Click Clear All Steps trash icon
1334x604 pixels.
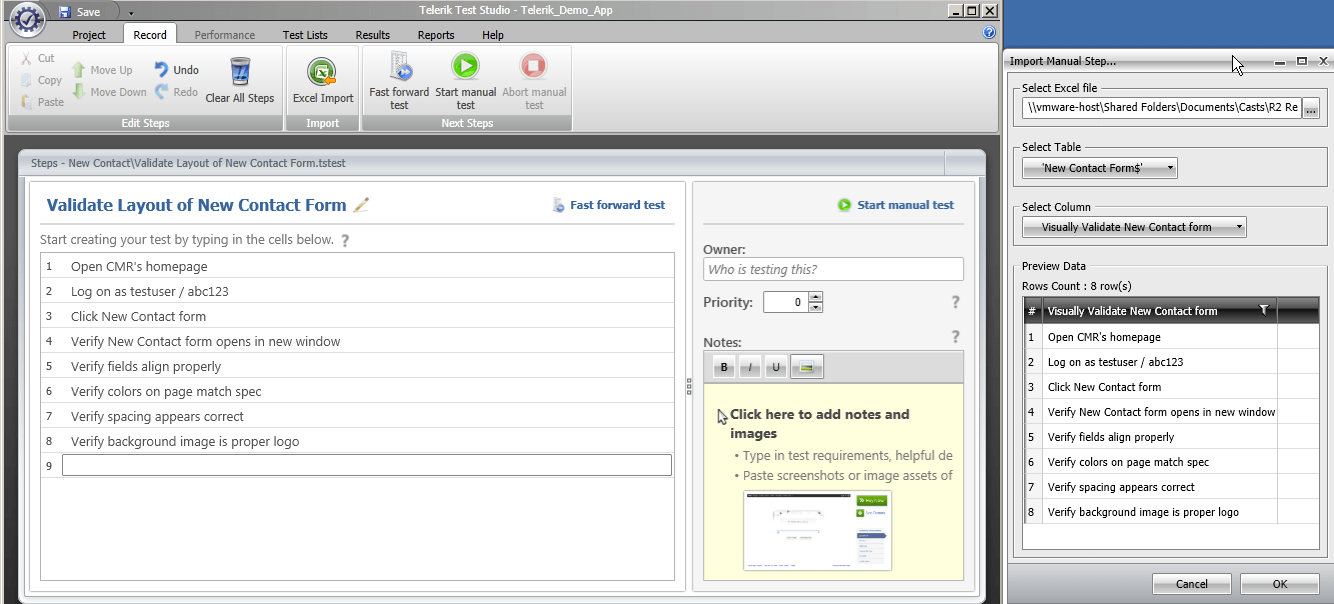240,71
